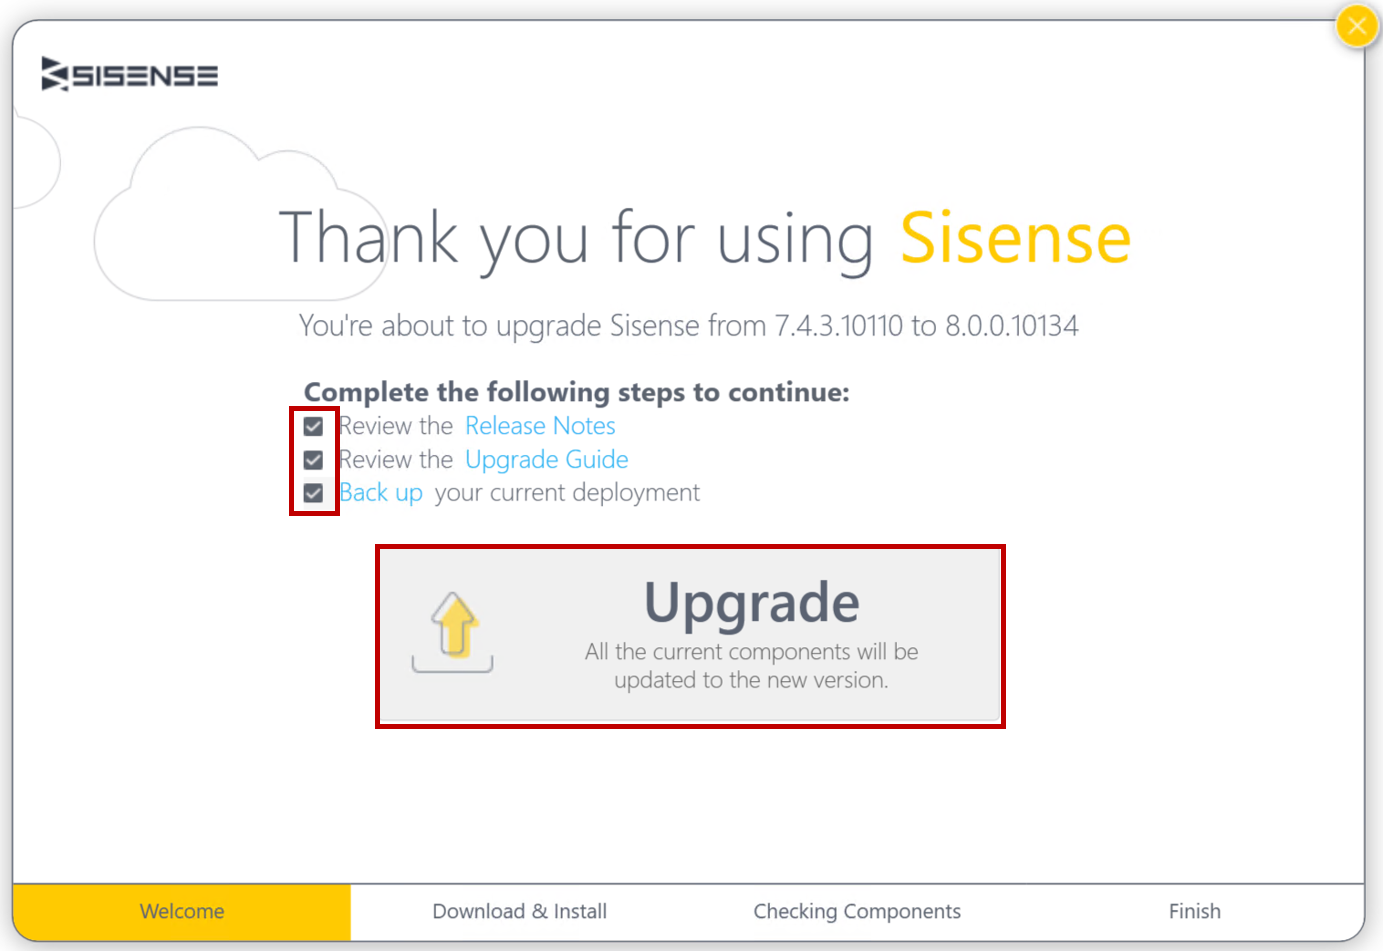Close the installer with yellow X
The width and height of the screenshot is (1383, 951).
[1357, 26]
